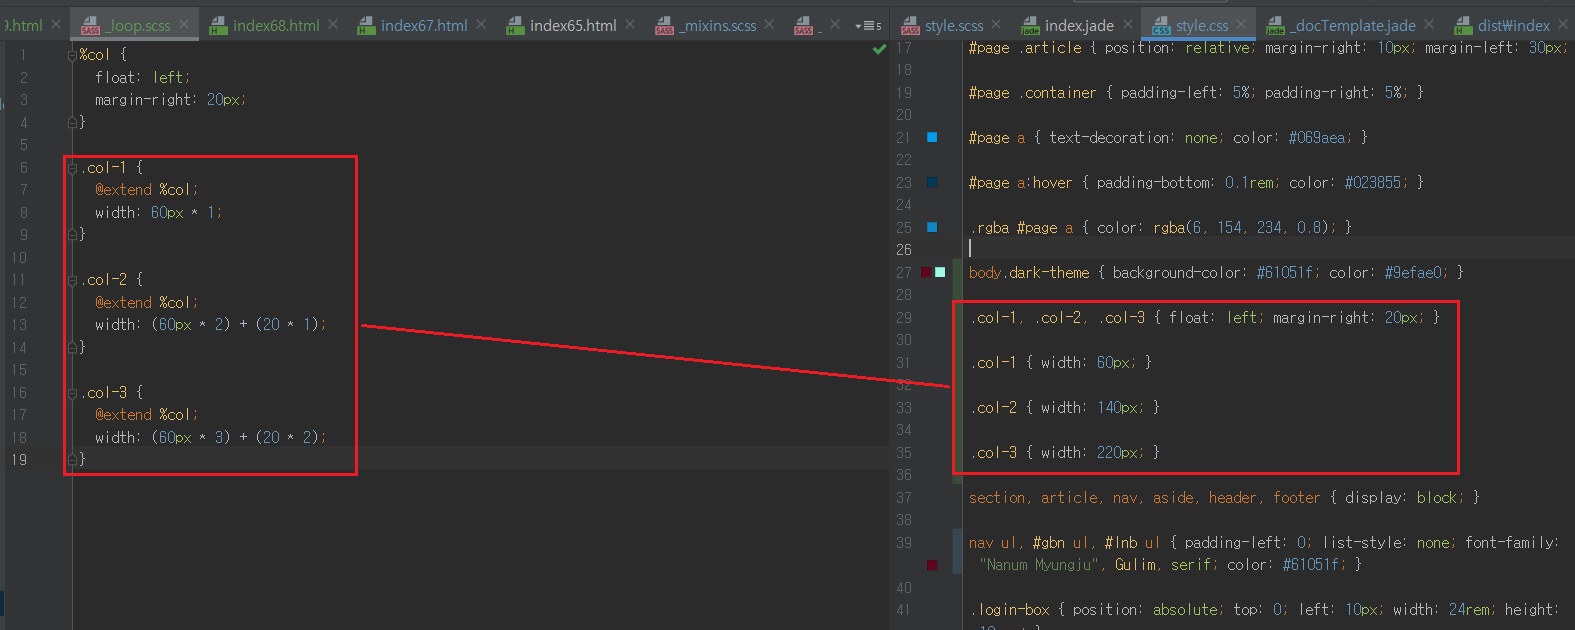The image size is (1575, 630).
Task: Open the hidden tabs dropdown list
Action: coord(868,25)
